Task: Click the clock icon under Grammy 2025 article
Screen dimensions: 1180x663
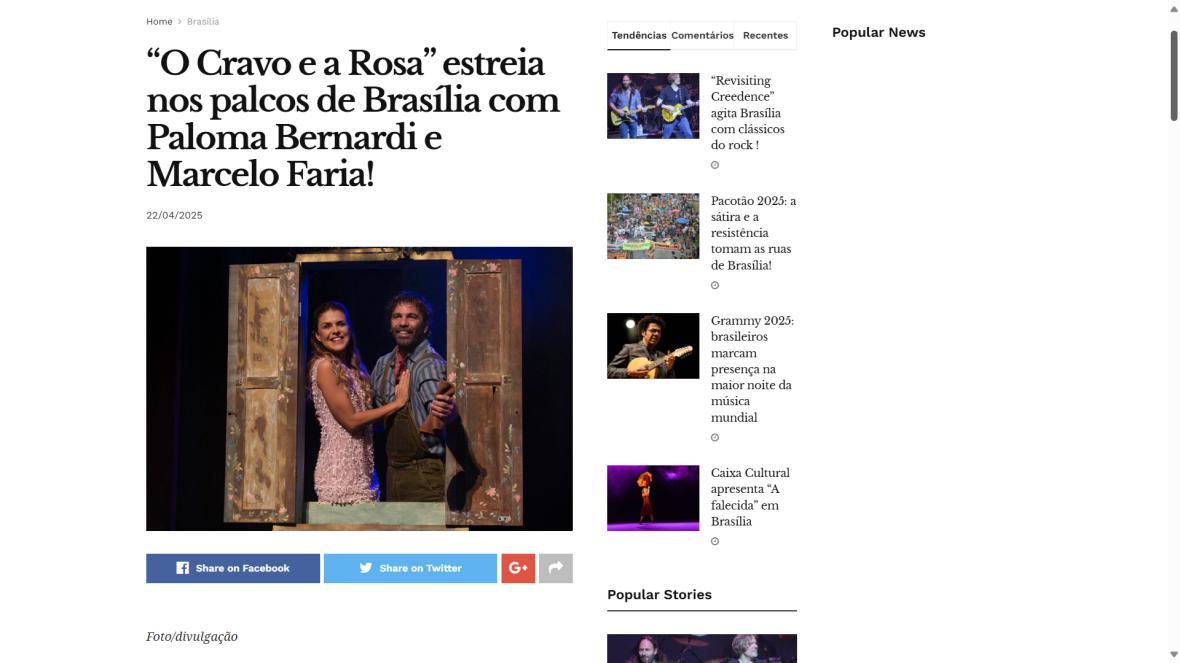Action: coord(715,437)
